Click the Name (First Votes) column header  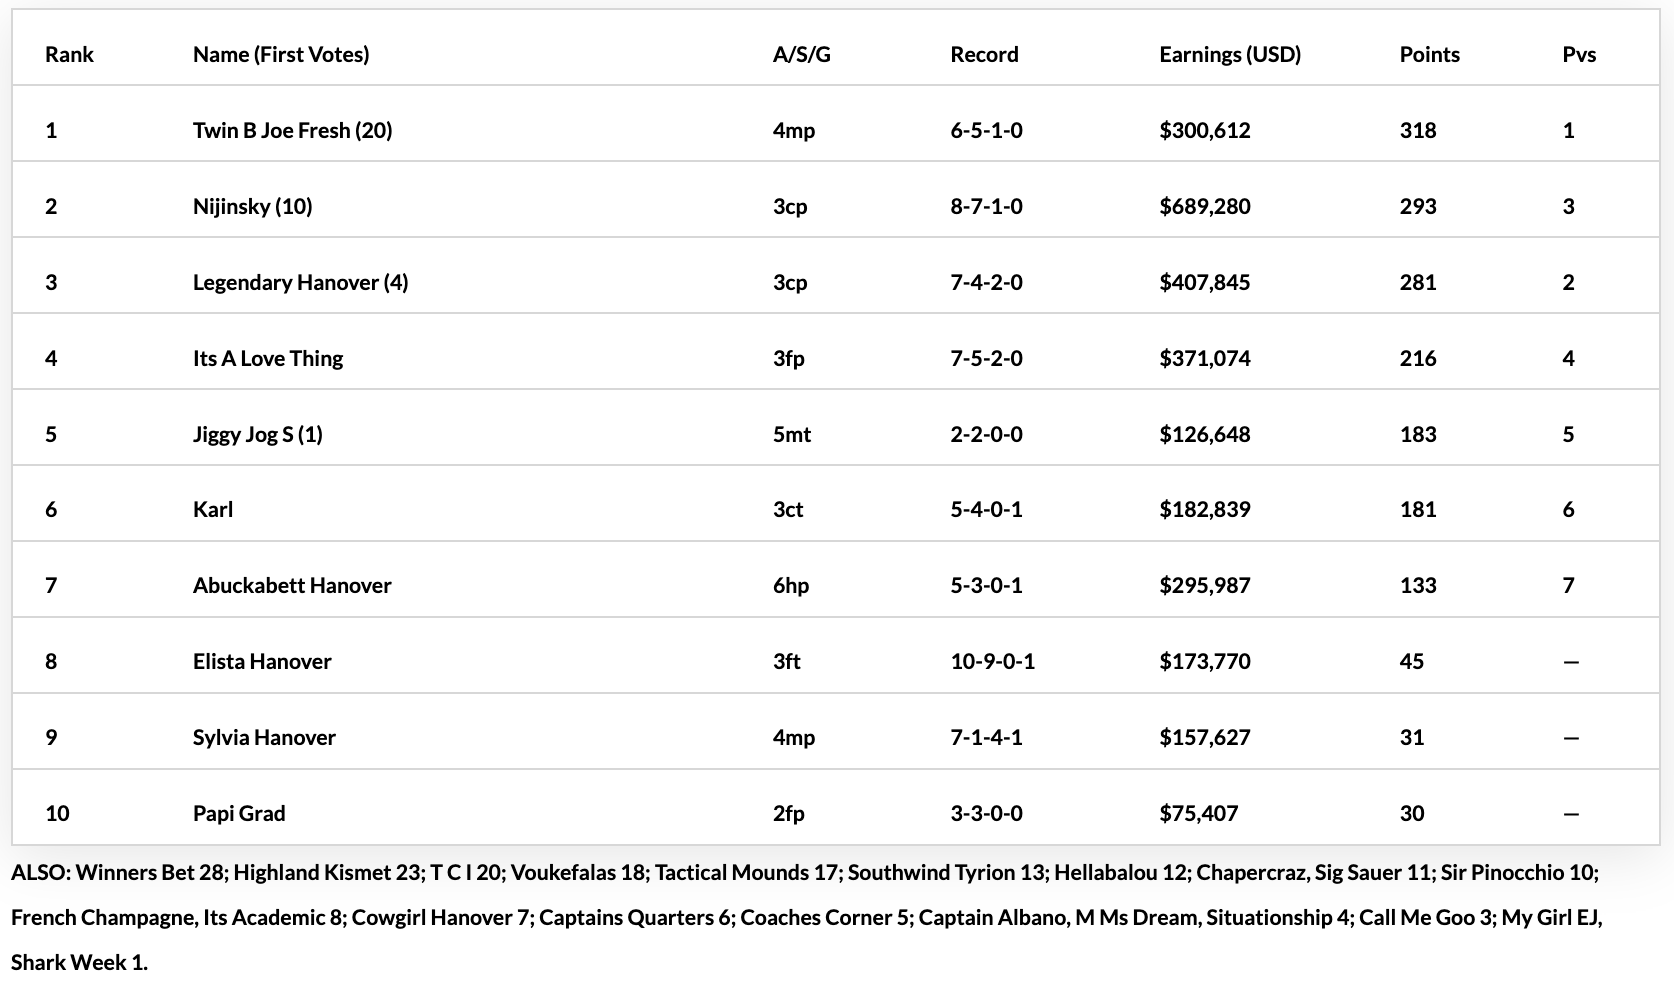281,54
